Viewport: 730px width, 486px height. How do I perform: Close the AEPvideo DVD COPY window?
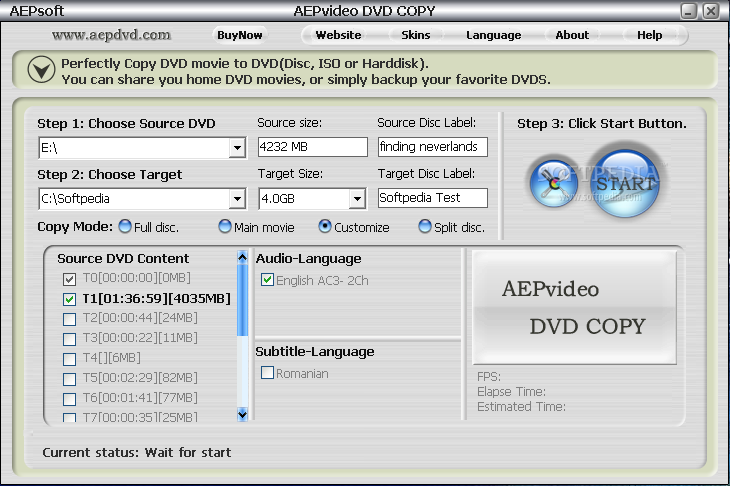click(x=711, y=11)
